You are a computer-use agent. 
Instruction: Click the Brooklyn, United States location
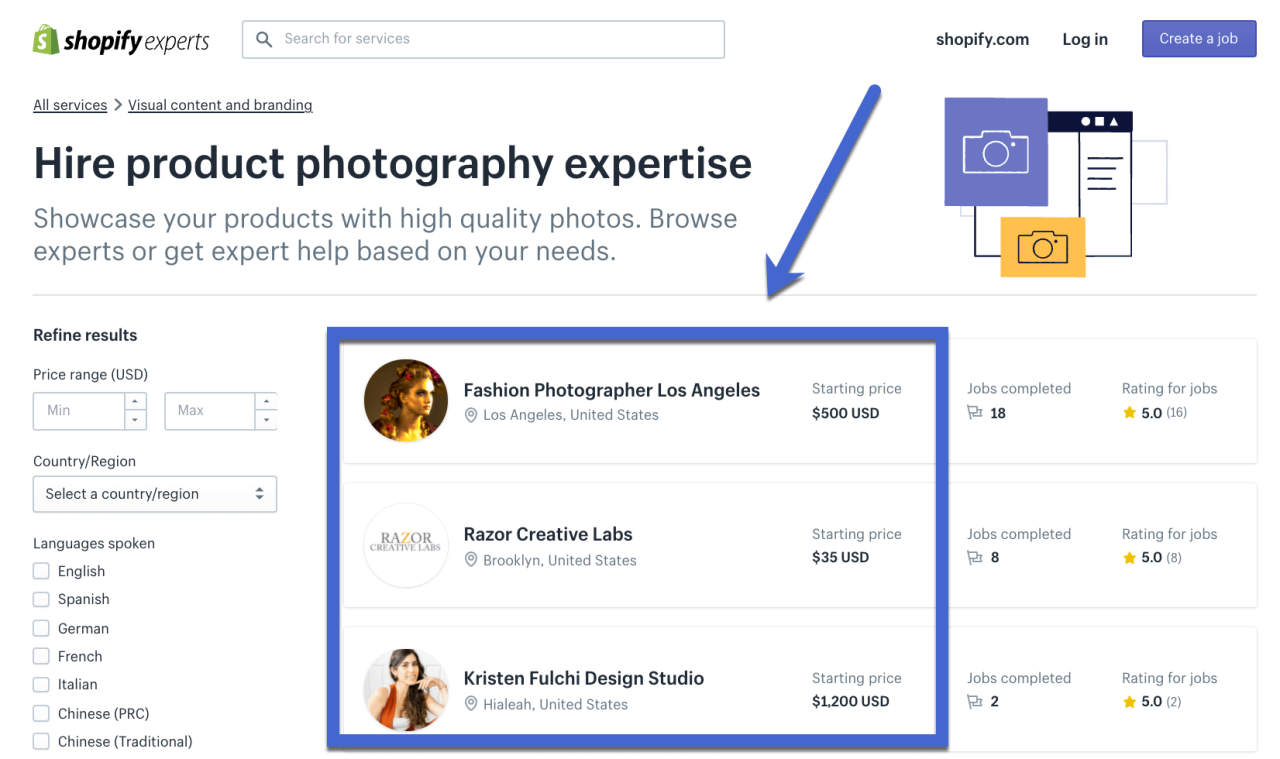tap(560, 560)
